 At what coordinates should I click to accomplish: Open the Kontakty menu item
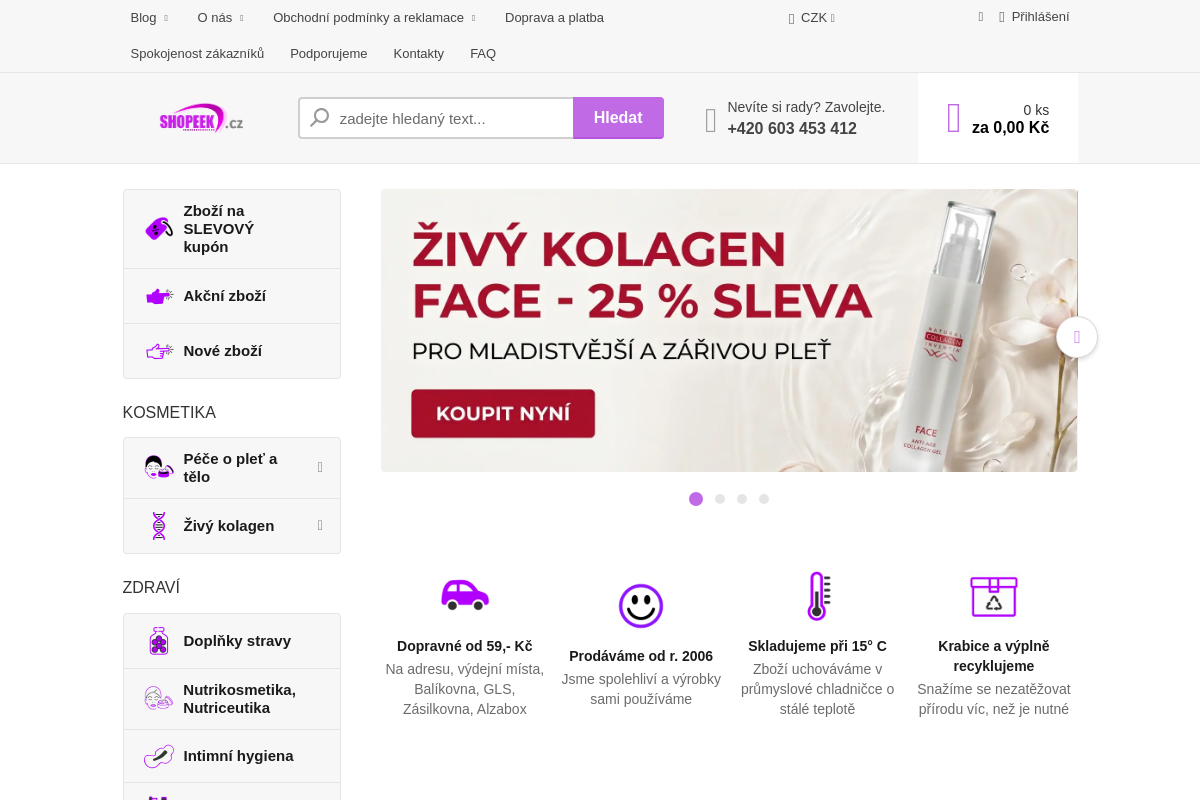pyautogui.click(x=419, y=54)
